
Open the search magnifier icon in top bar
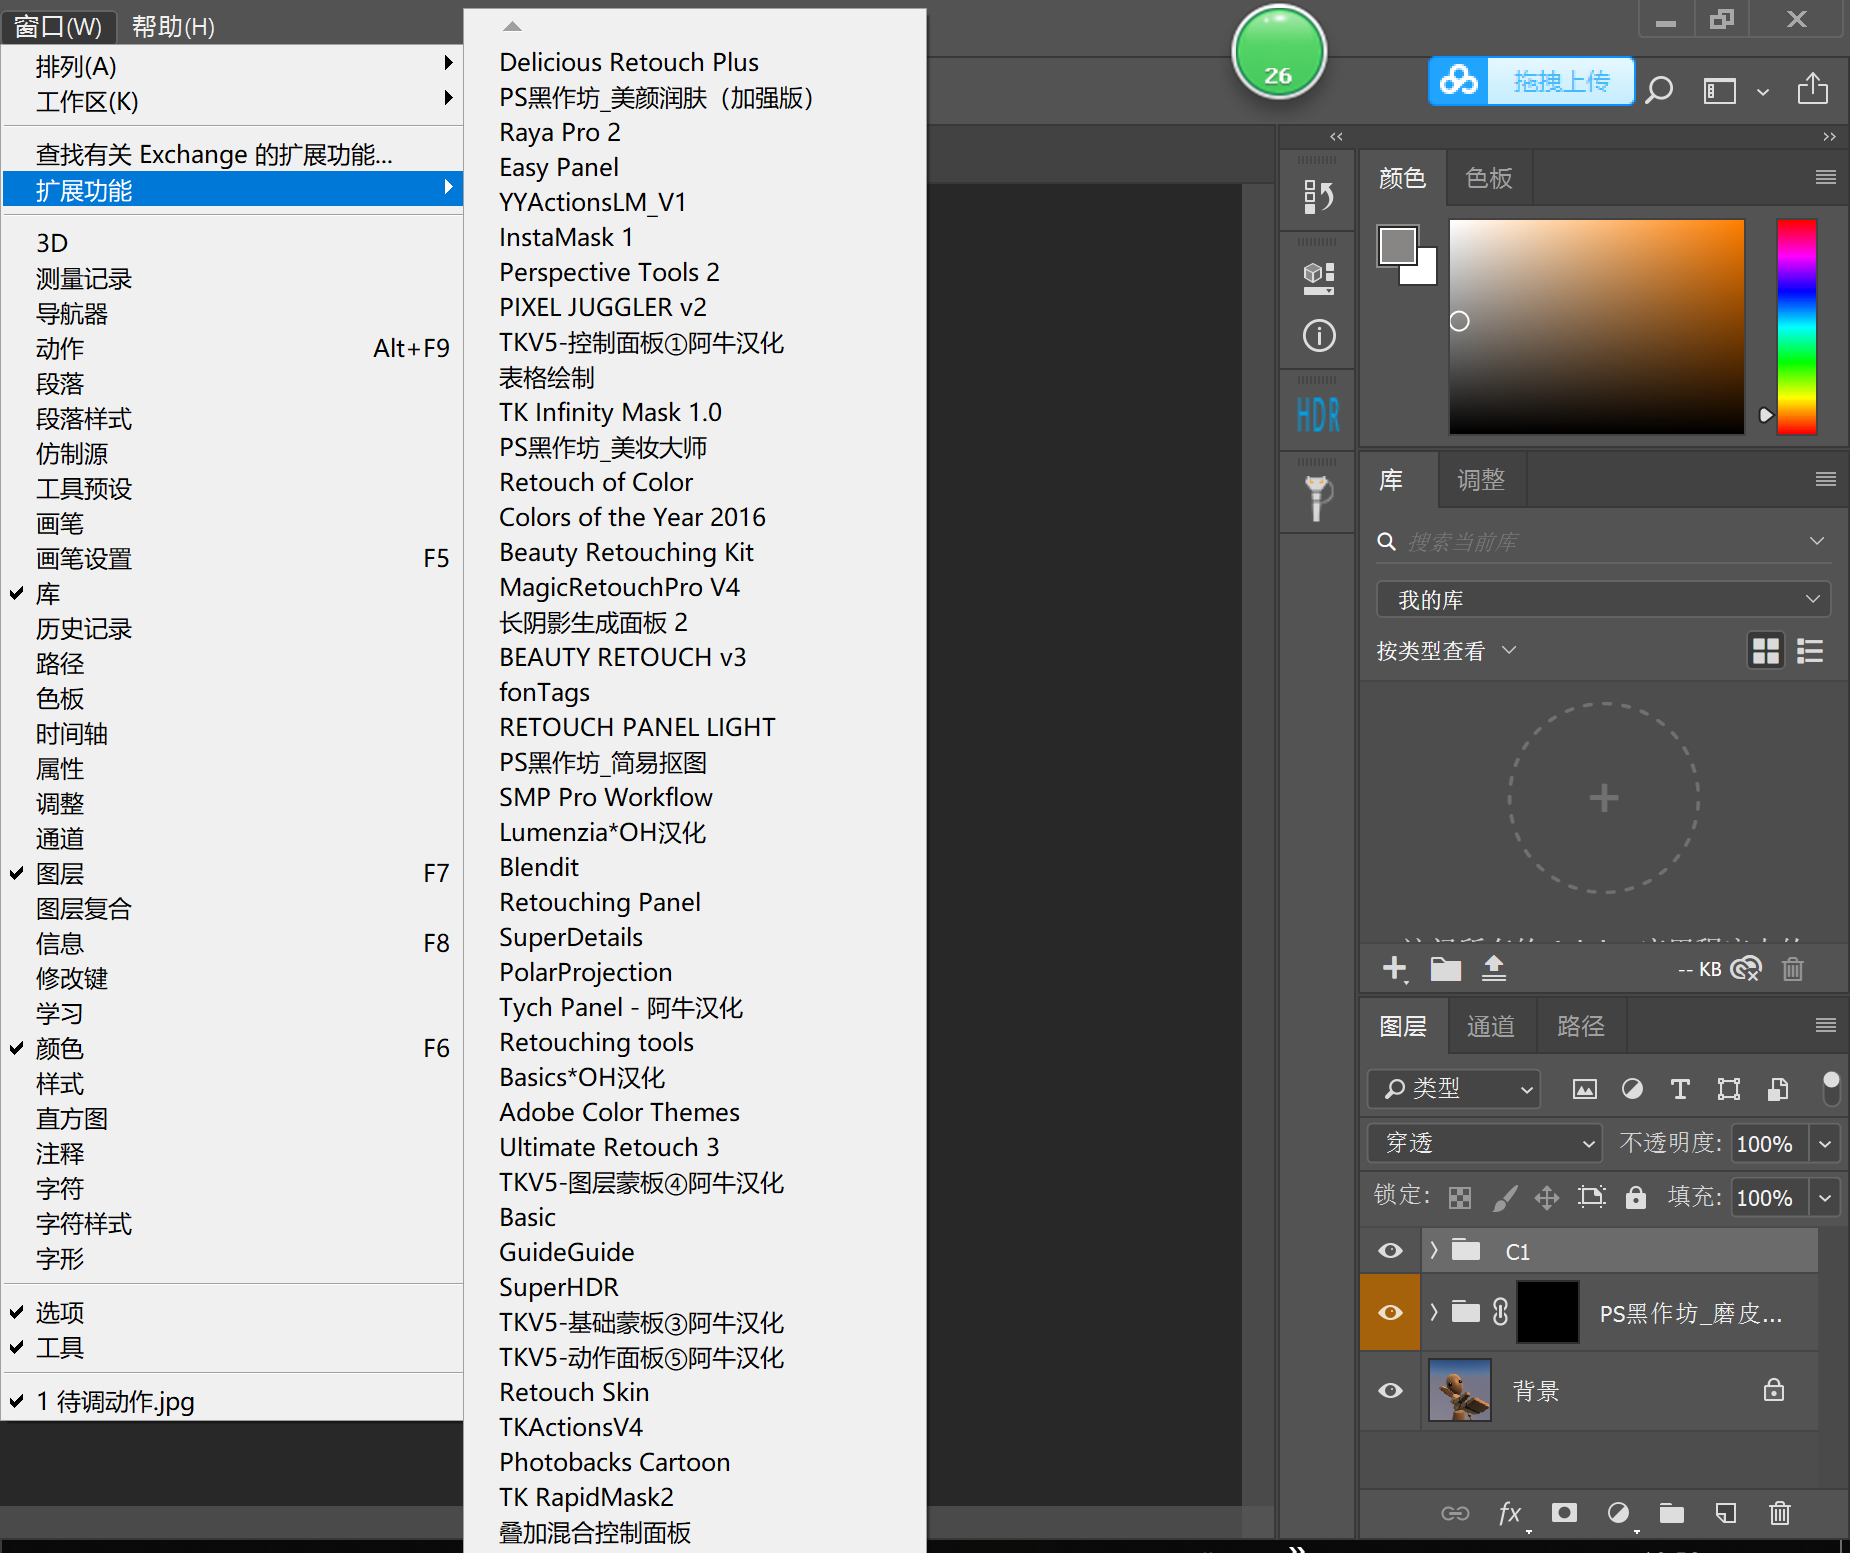coord(1660,90)
